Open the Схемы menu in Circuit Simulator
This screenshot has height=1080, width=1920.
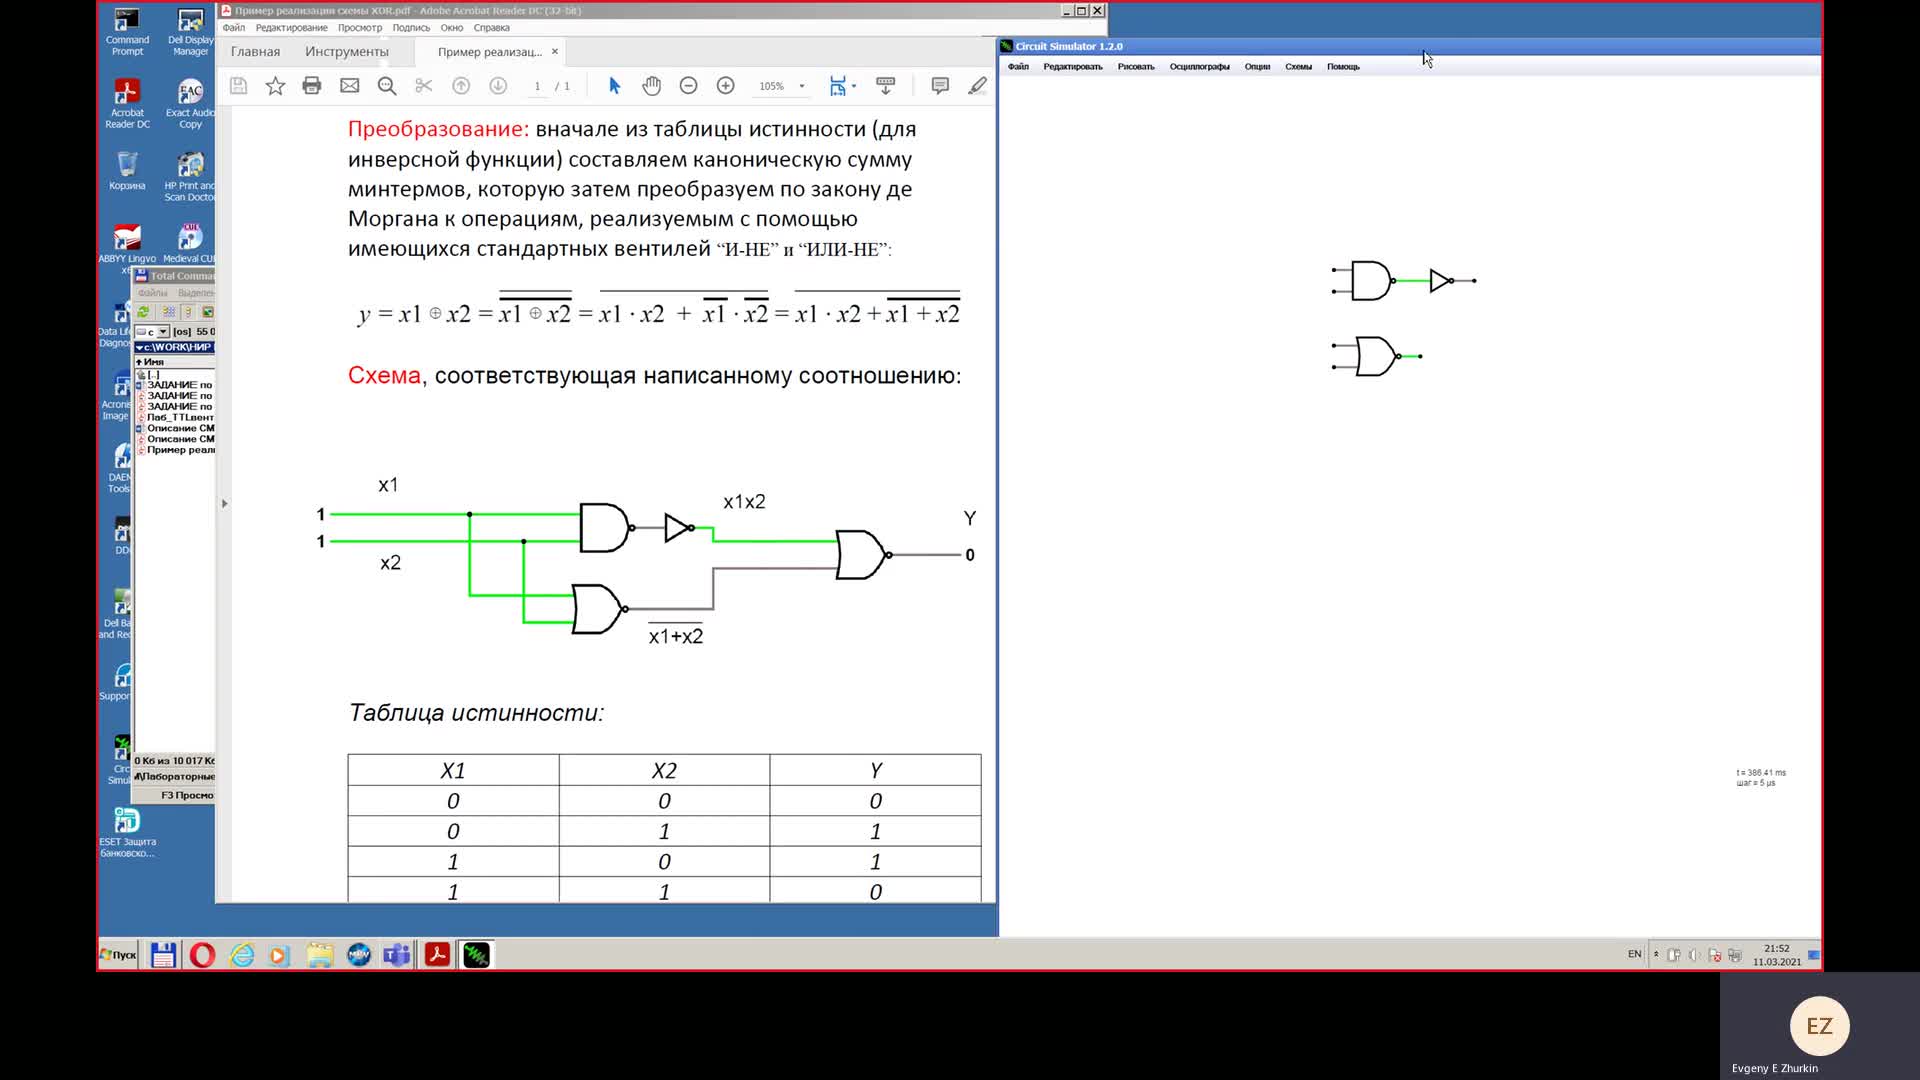(1298, 67)
